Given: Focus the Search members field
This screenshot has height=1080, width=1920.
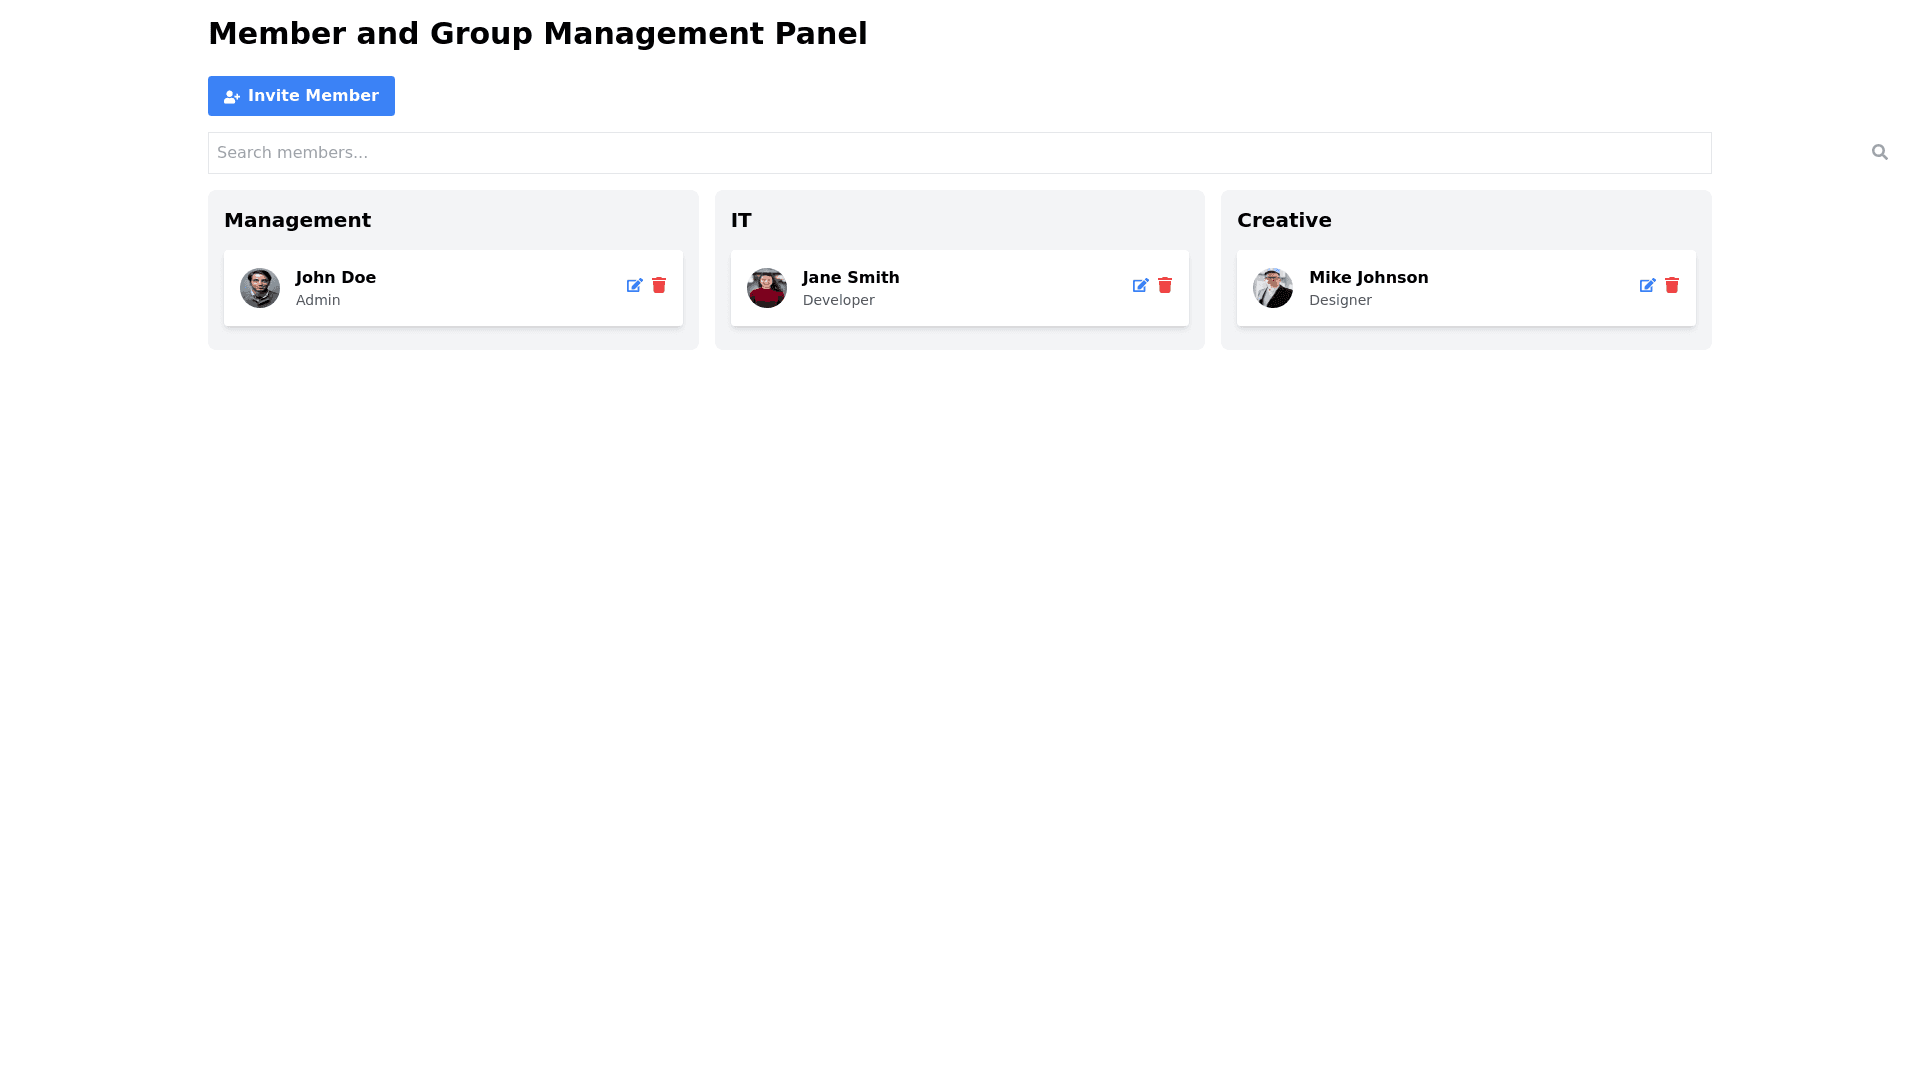Looking at the screenshot, I should [x=958, y=153].
